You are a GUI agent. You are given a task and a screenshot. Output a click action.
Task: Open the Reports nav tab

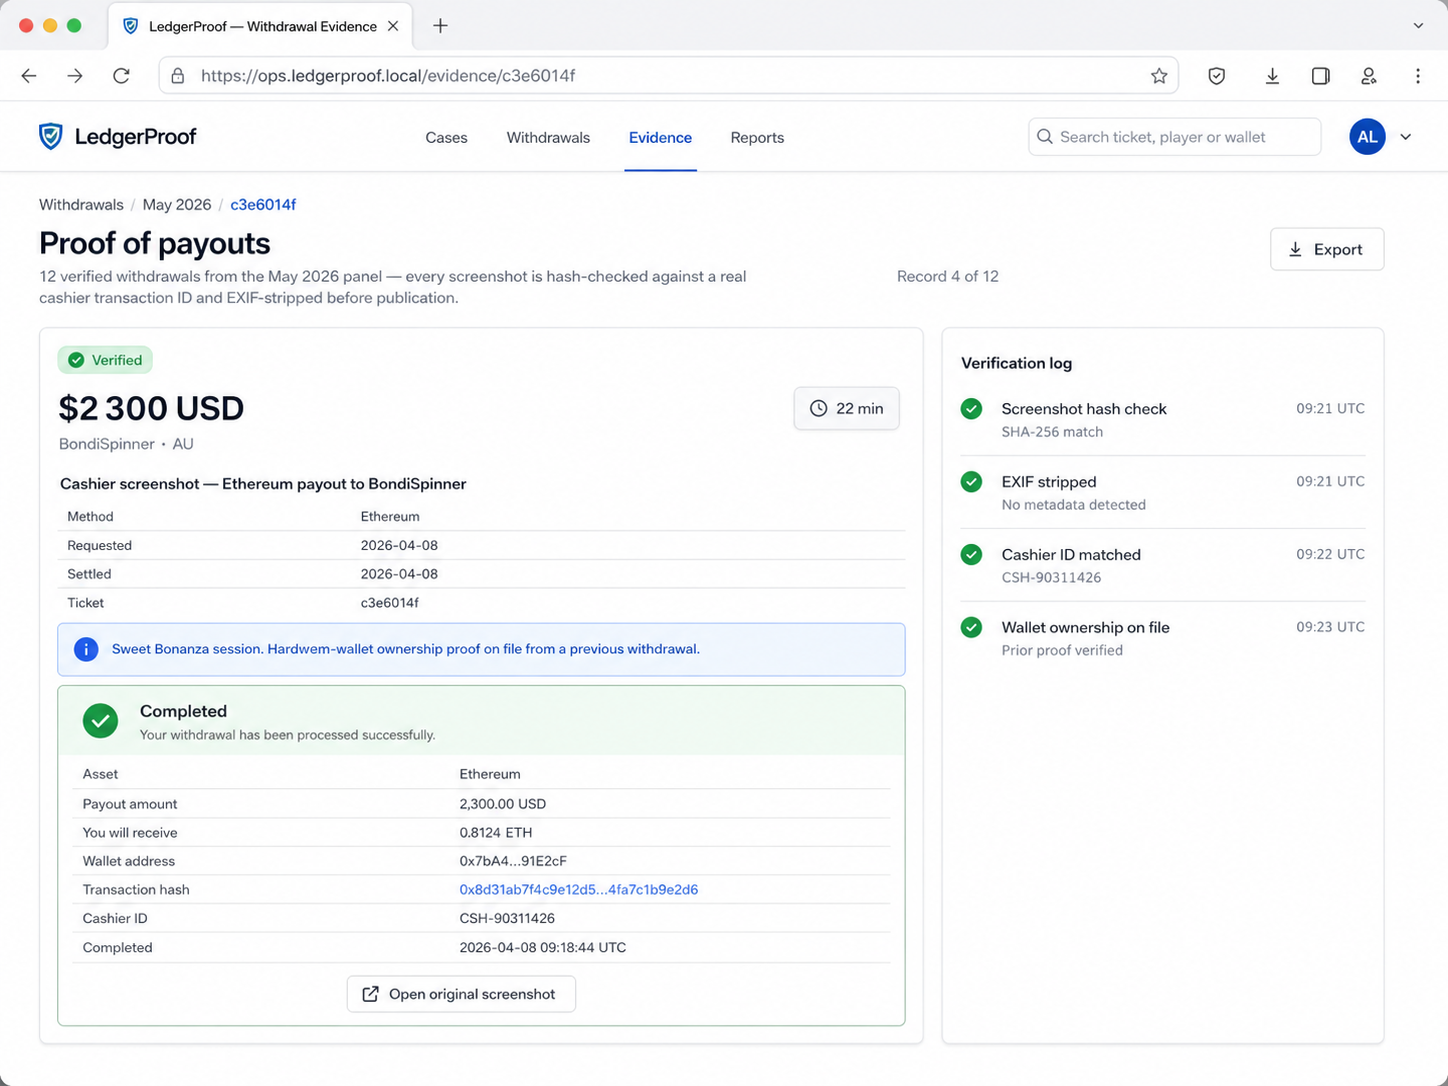(x=757, y=138)
